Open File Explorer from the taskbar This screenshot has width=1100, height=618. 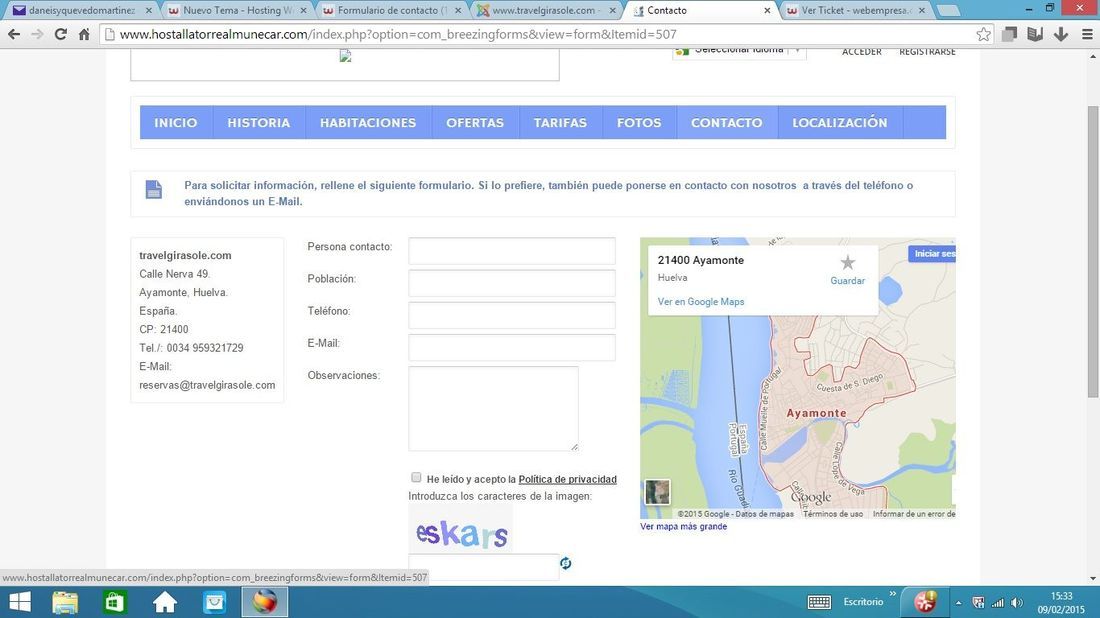pos(65,602)
